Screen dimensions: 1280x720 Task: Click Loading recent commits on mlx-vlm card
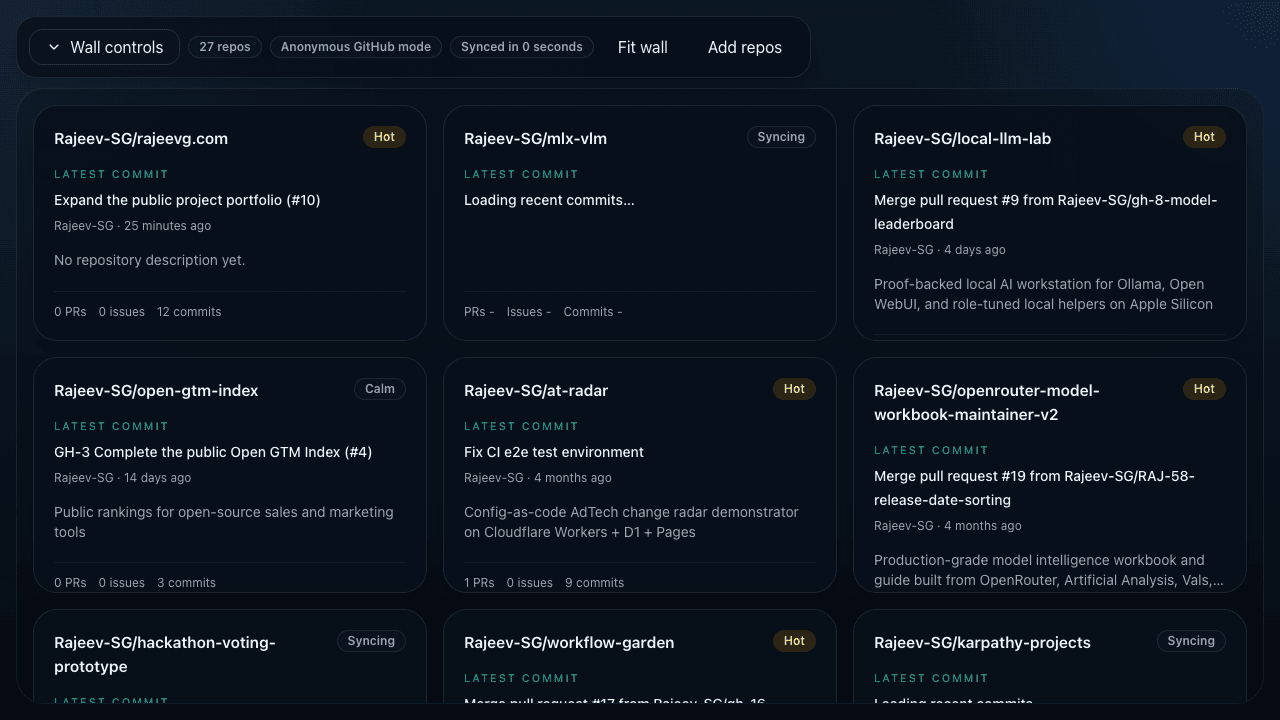549,200
